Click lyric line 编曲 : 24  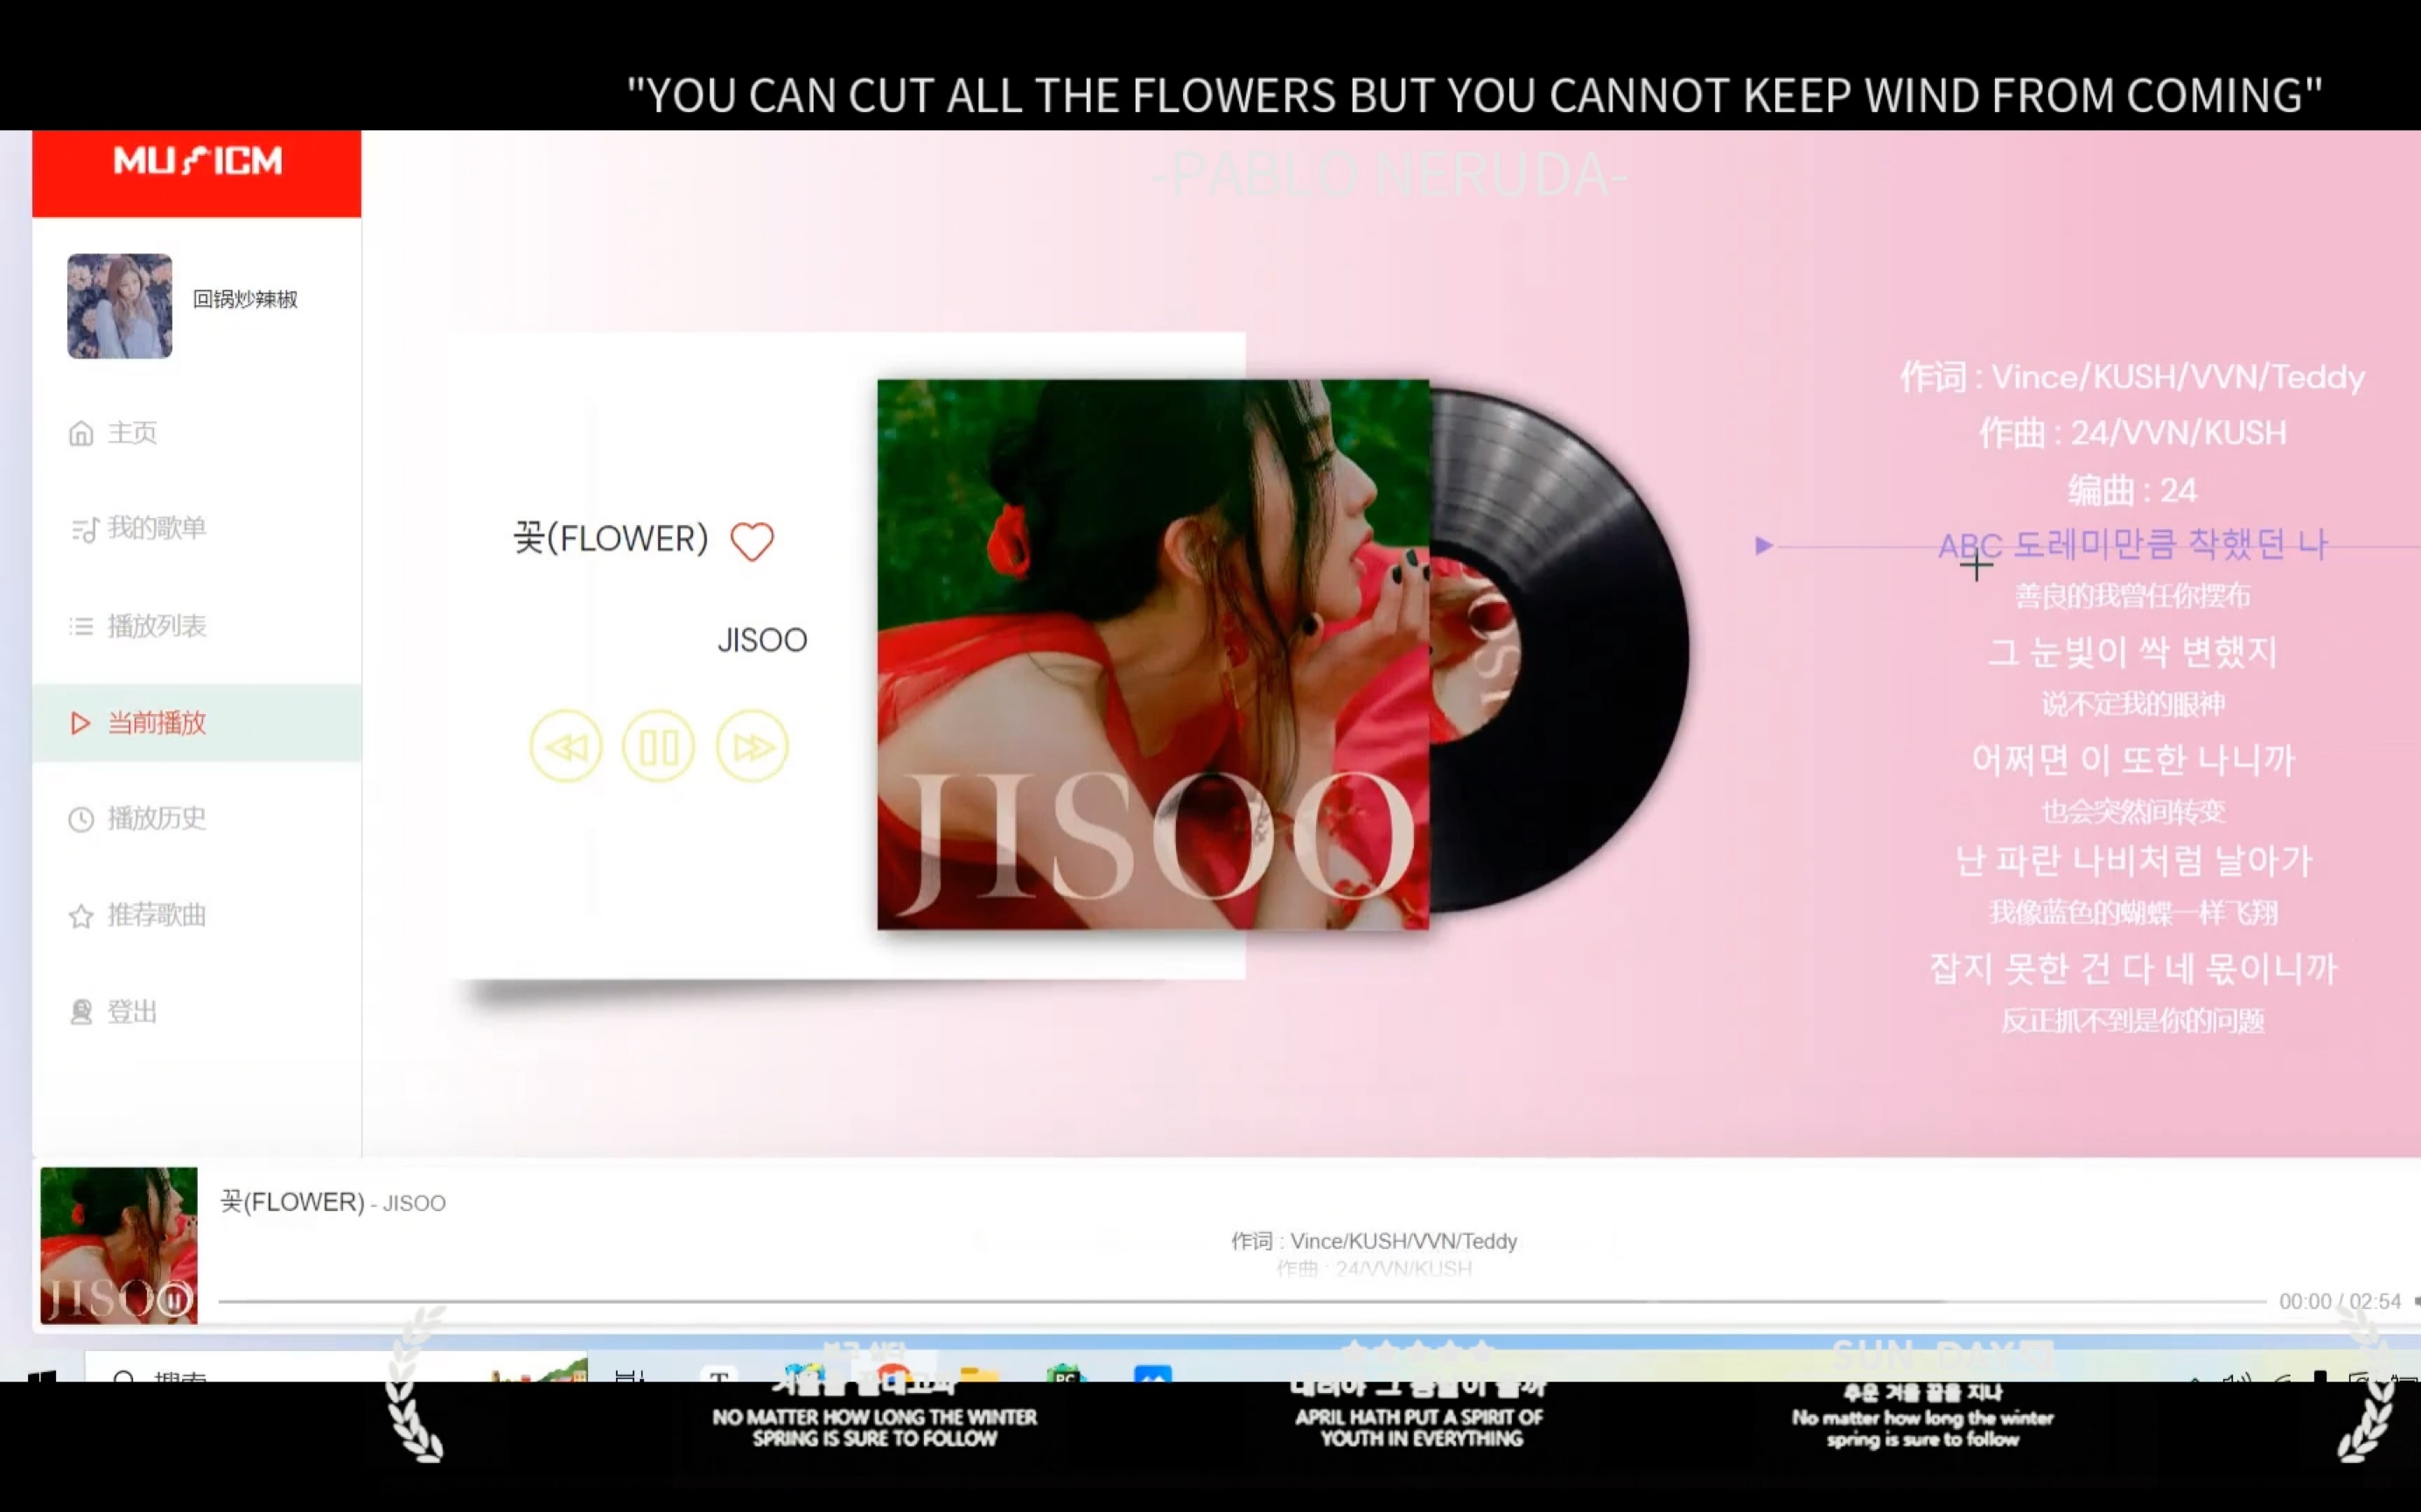(x=2132, y=490)
